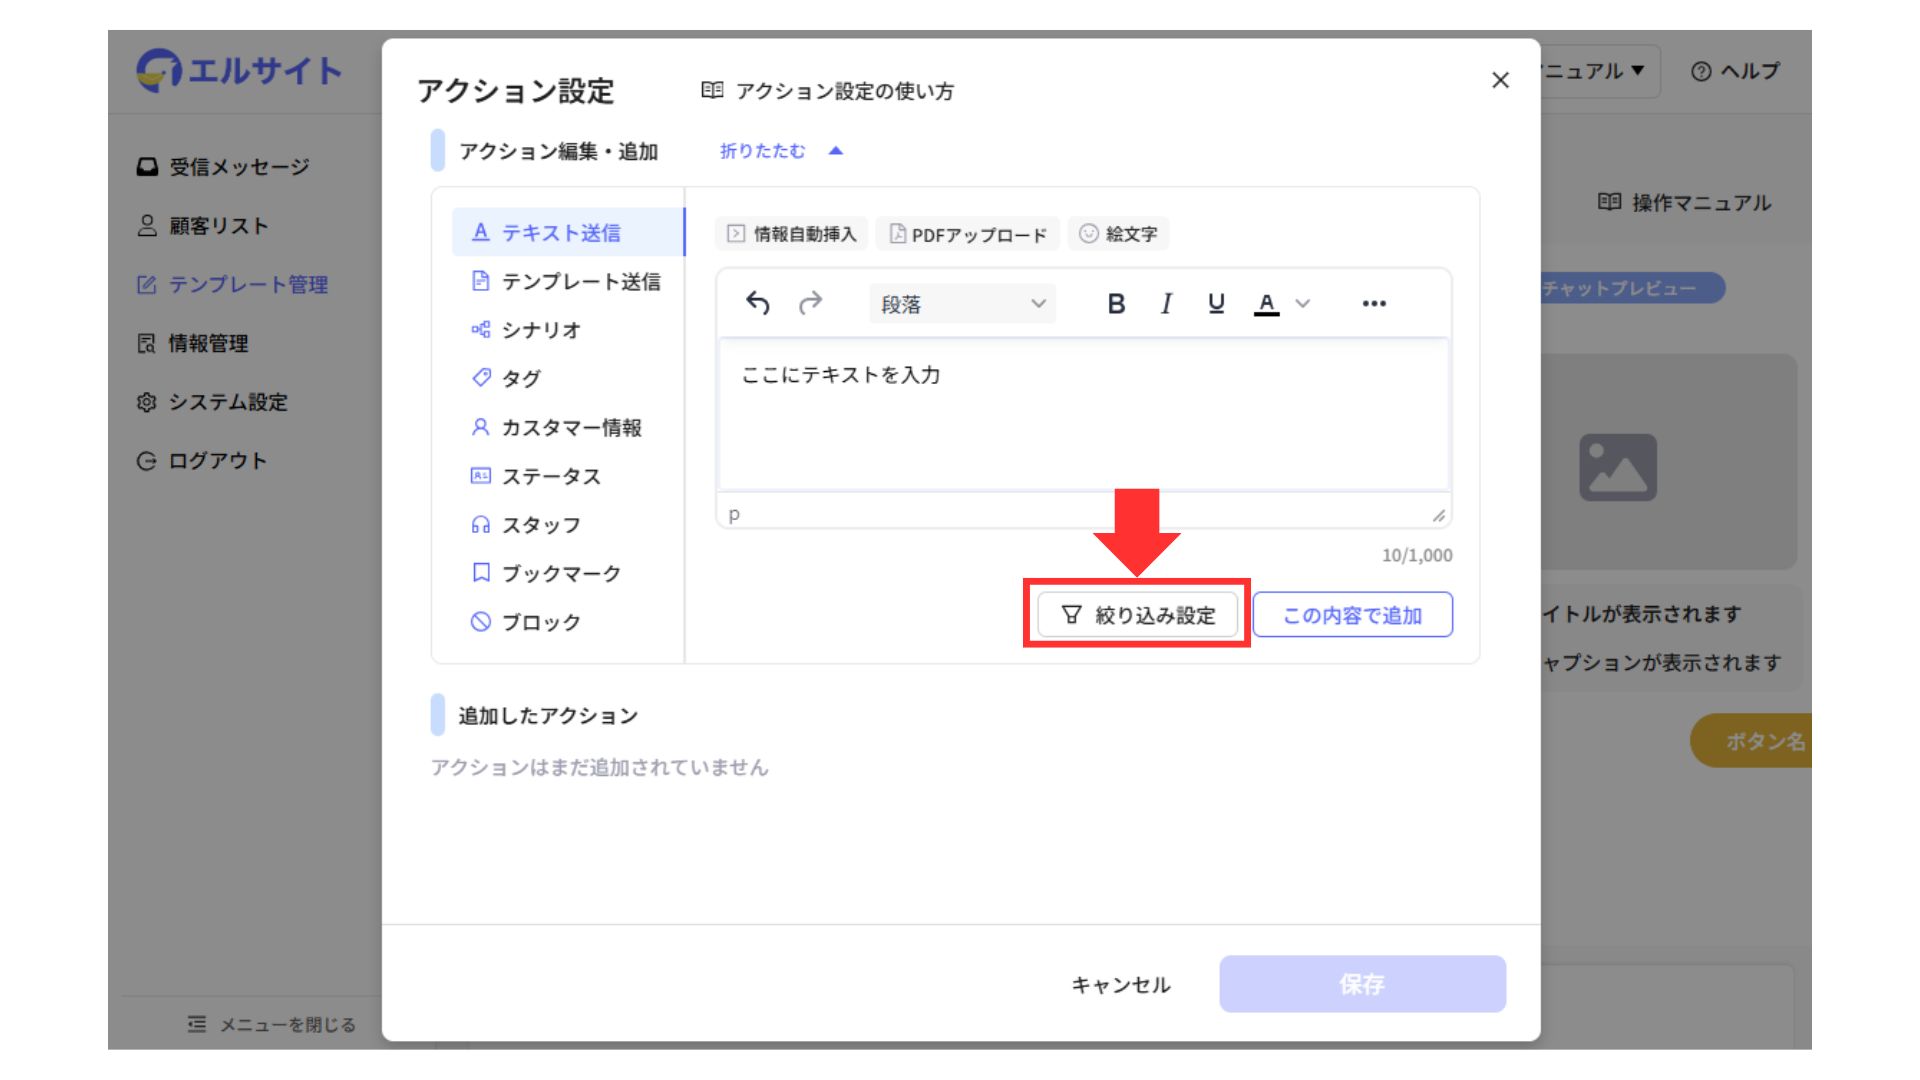The height and width of the screenshot is (1080, 1920).
Task: Click the redo arrow in editor toolbar
Action: 810,303
